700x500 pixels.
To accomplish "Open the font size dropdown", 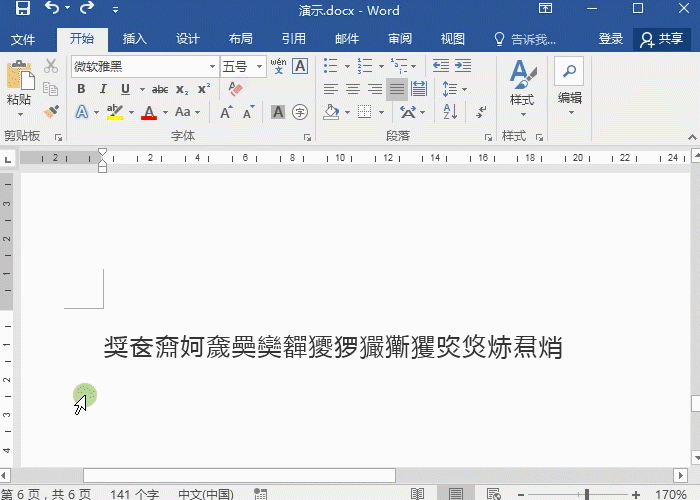I will 259,67.
